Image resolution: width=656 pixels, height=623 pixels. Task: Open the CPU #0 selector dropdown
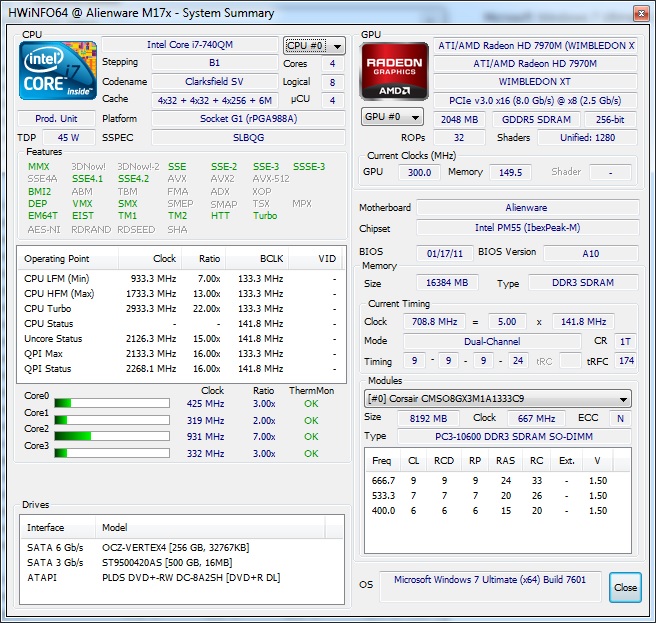315,46
